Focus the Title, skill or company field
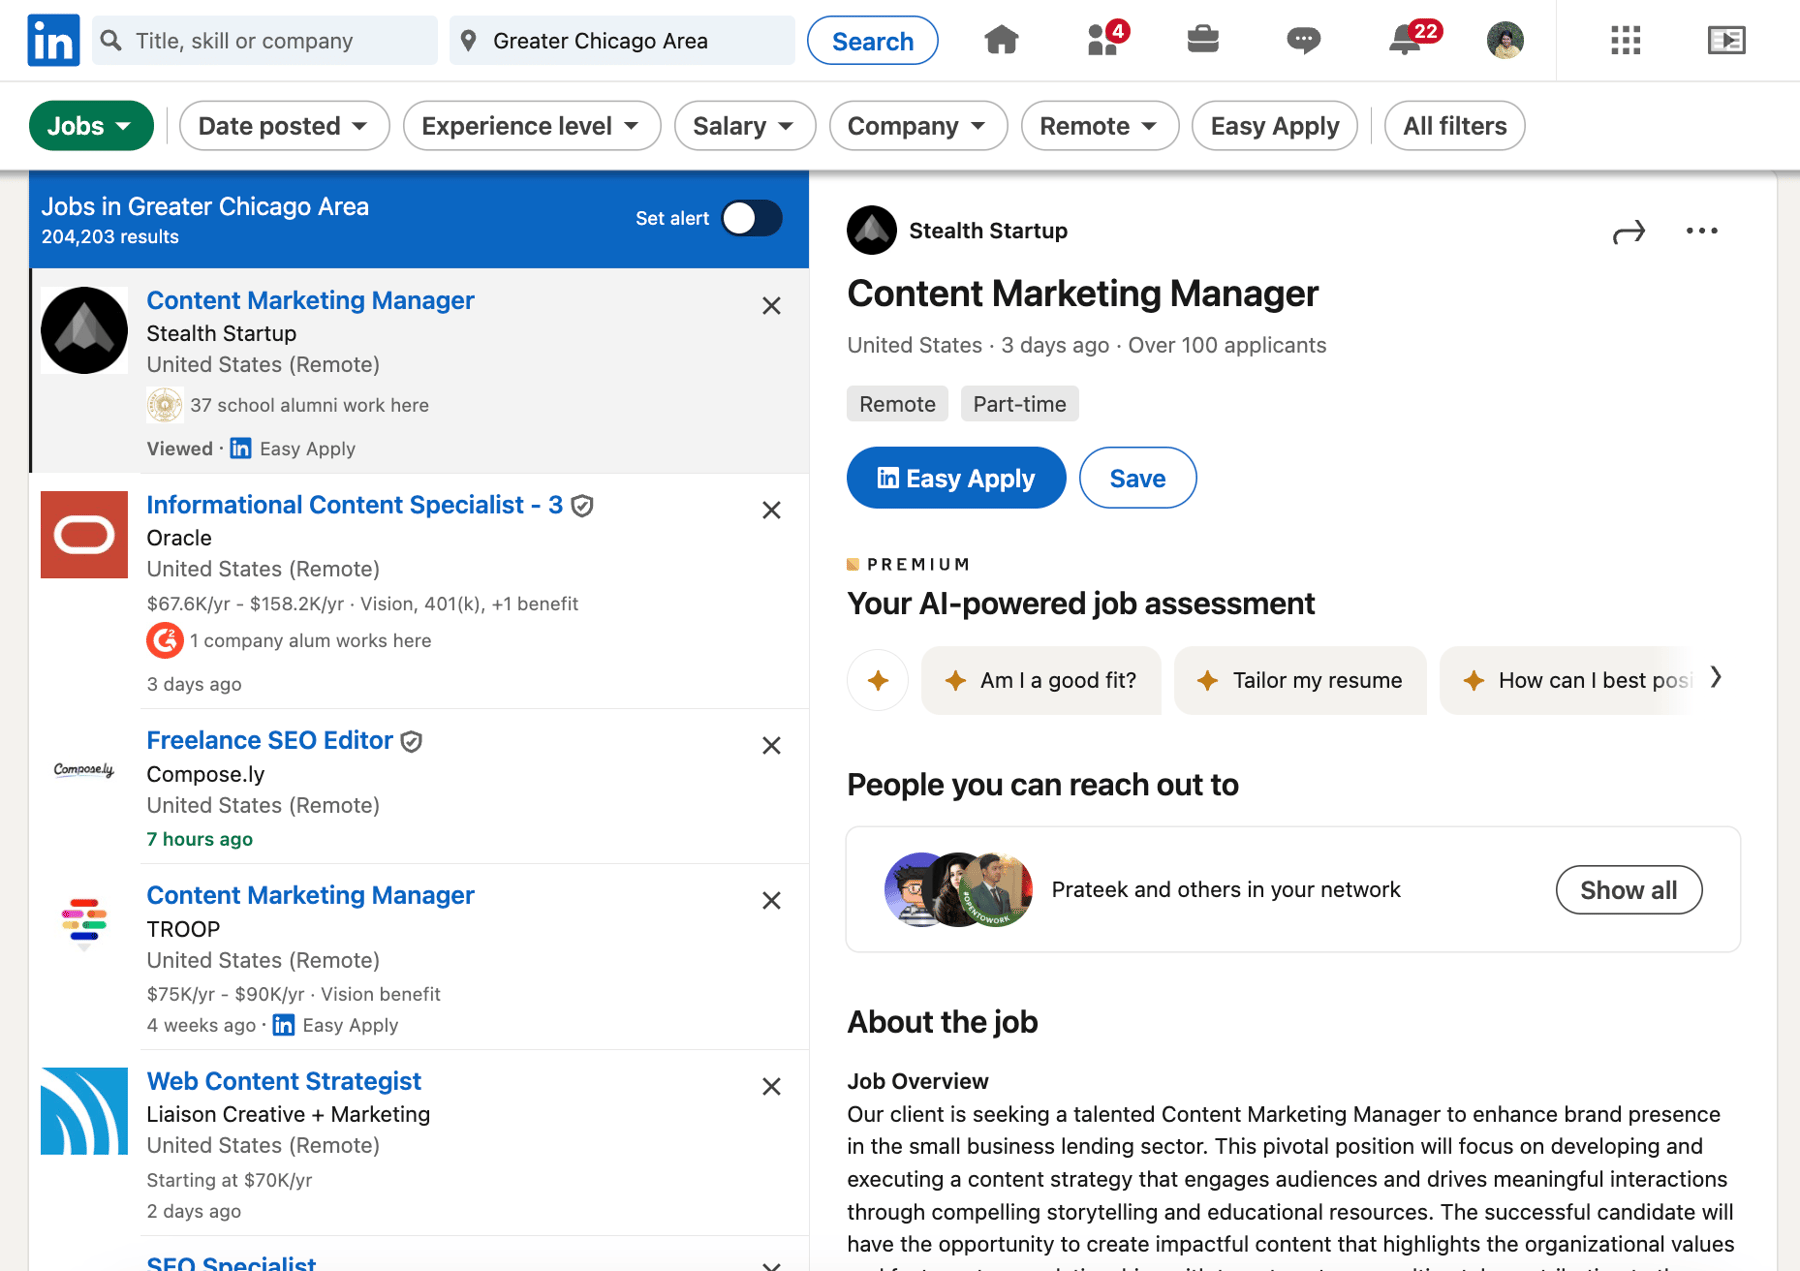Image resolution: width=1800 pixels, height=1271 pixels. [x=265, y=41]
